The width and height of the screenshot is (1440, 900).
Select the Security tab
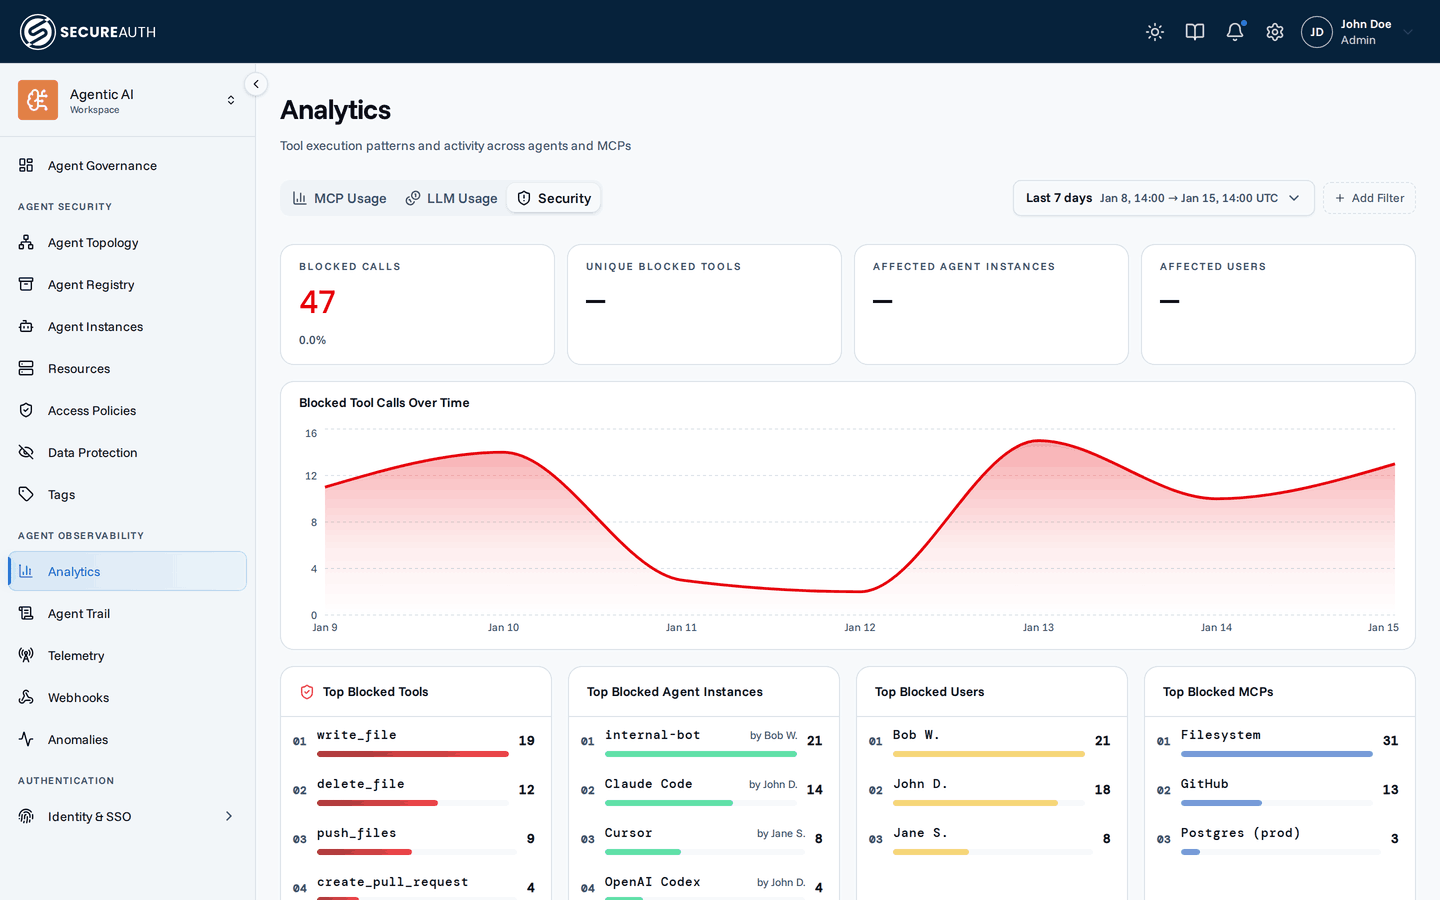pos(554,198)
